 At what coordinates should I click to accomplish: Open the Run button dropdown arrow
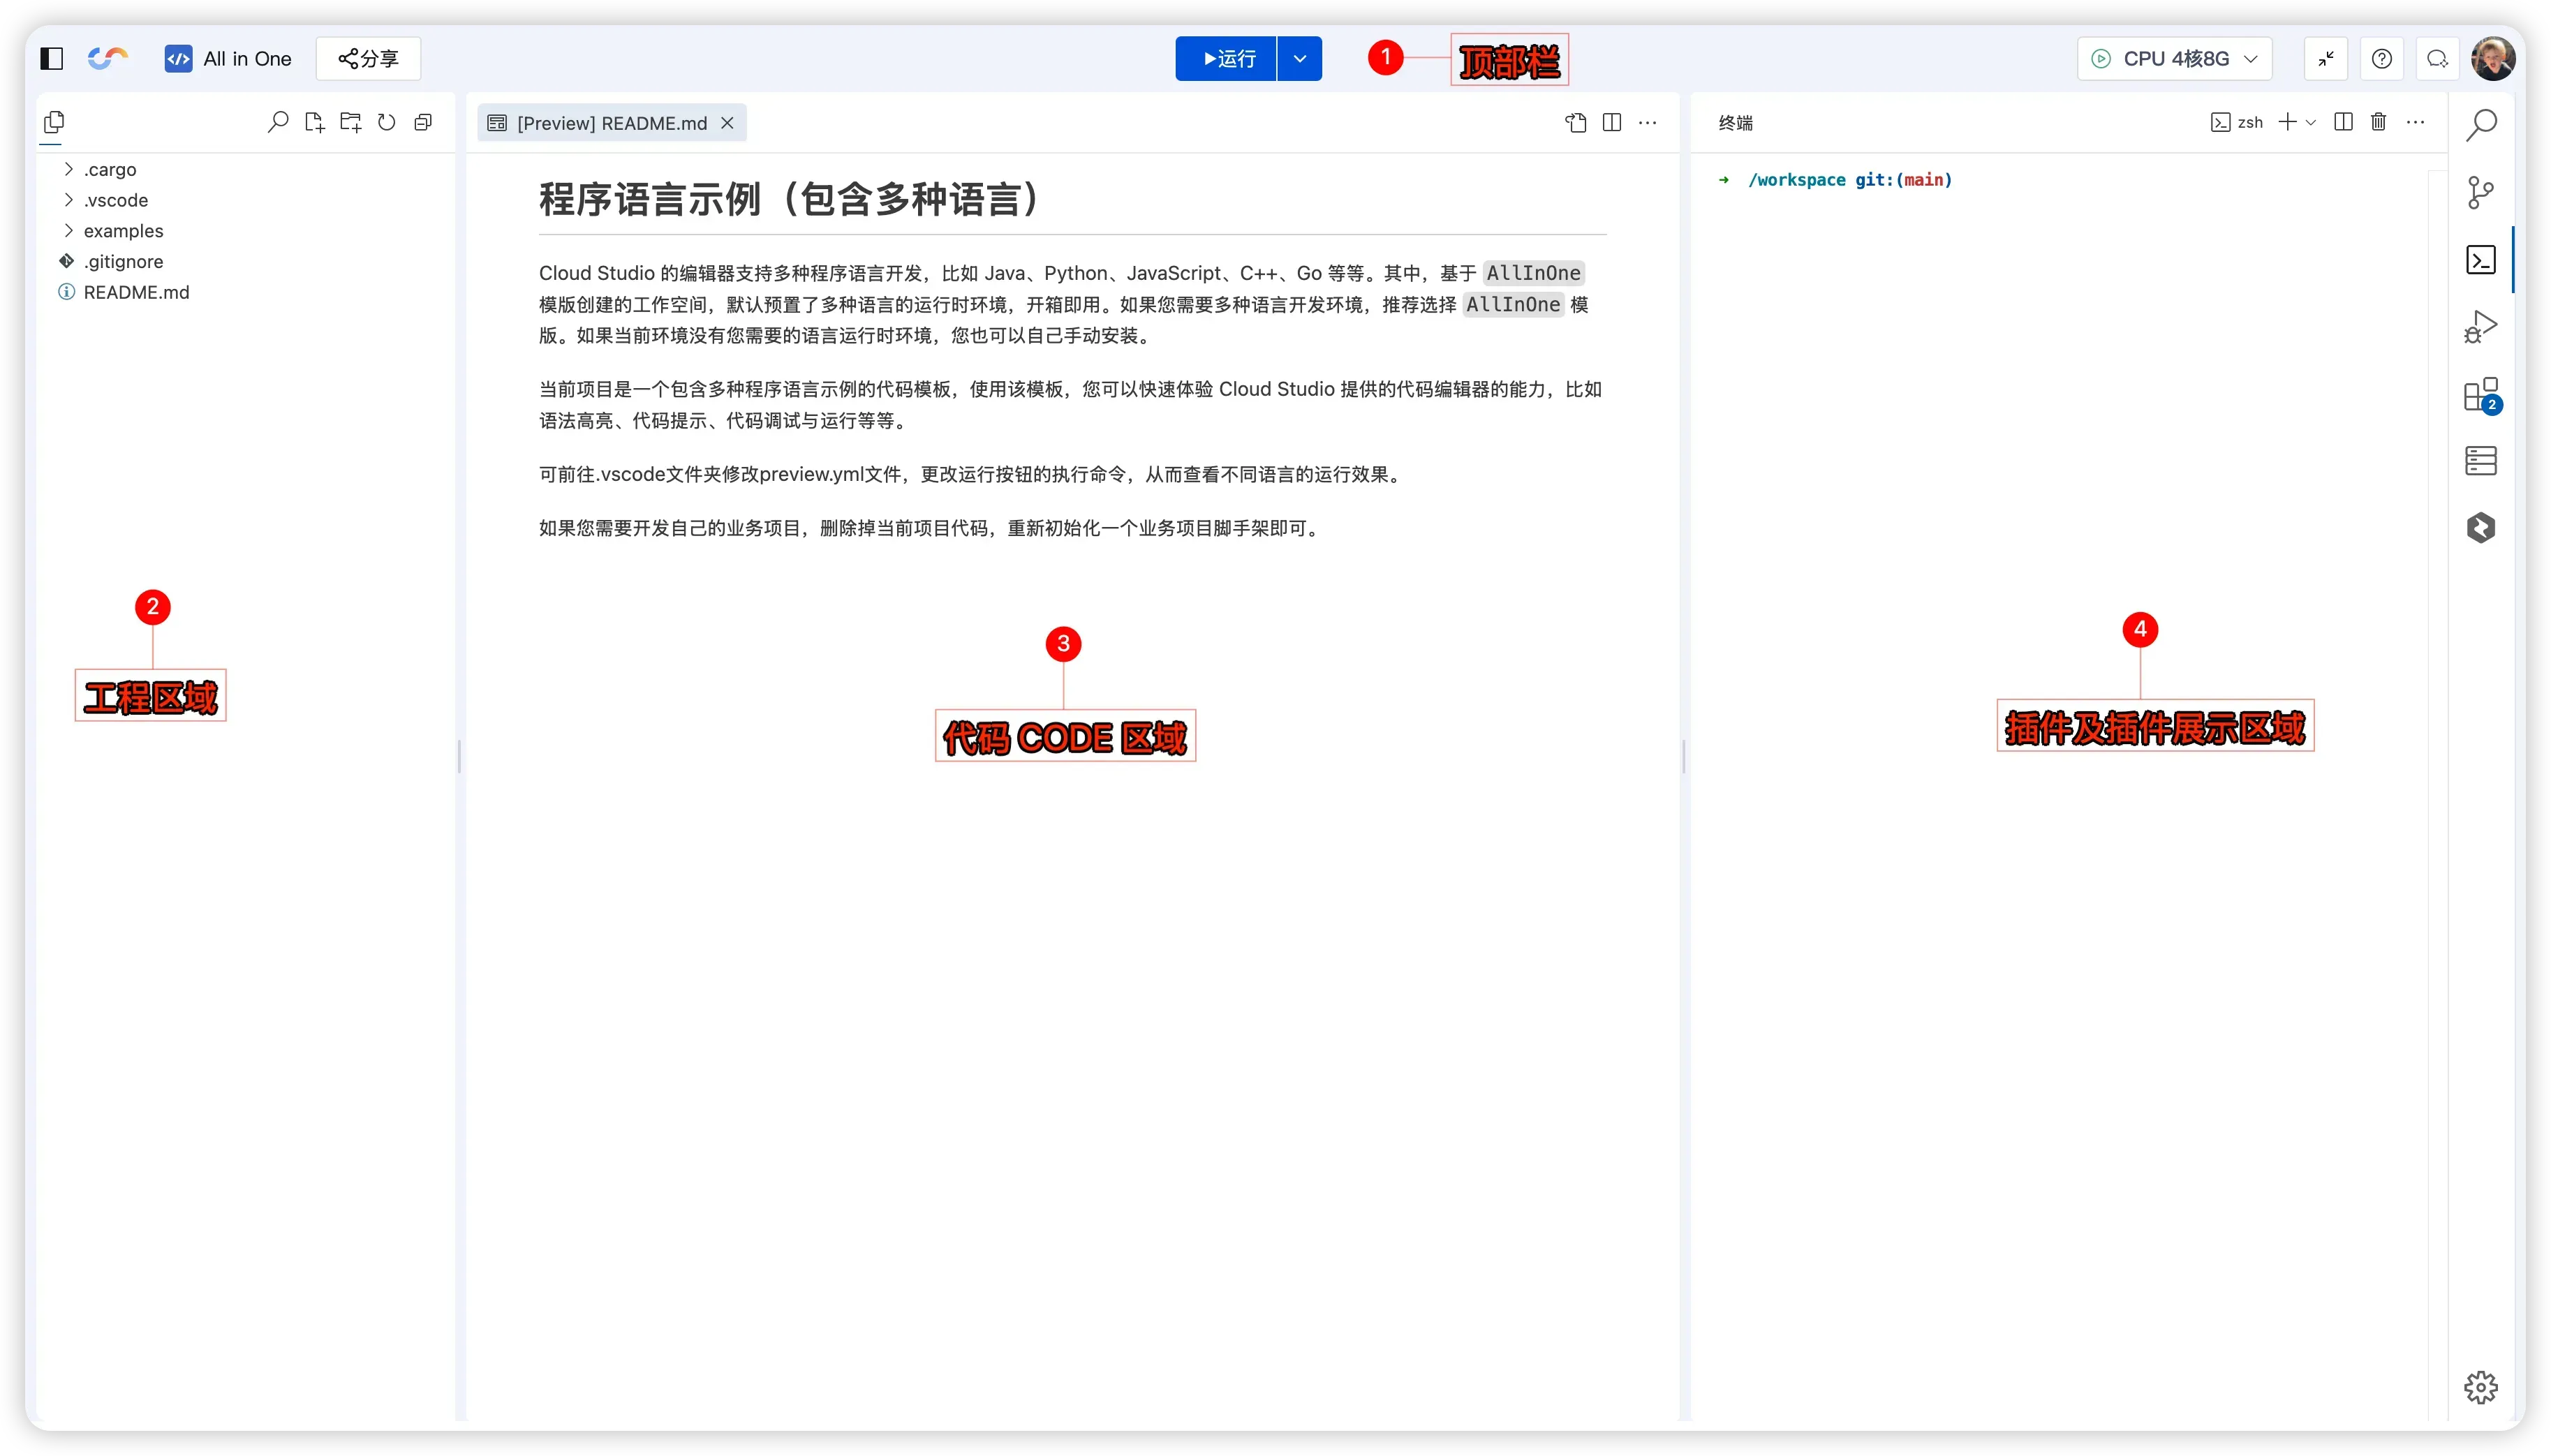[1299, 58]
